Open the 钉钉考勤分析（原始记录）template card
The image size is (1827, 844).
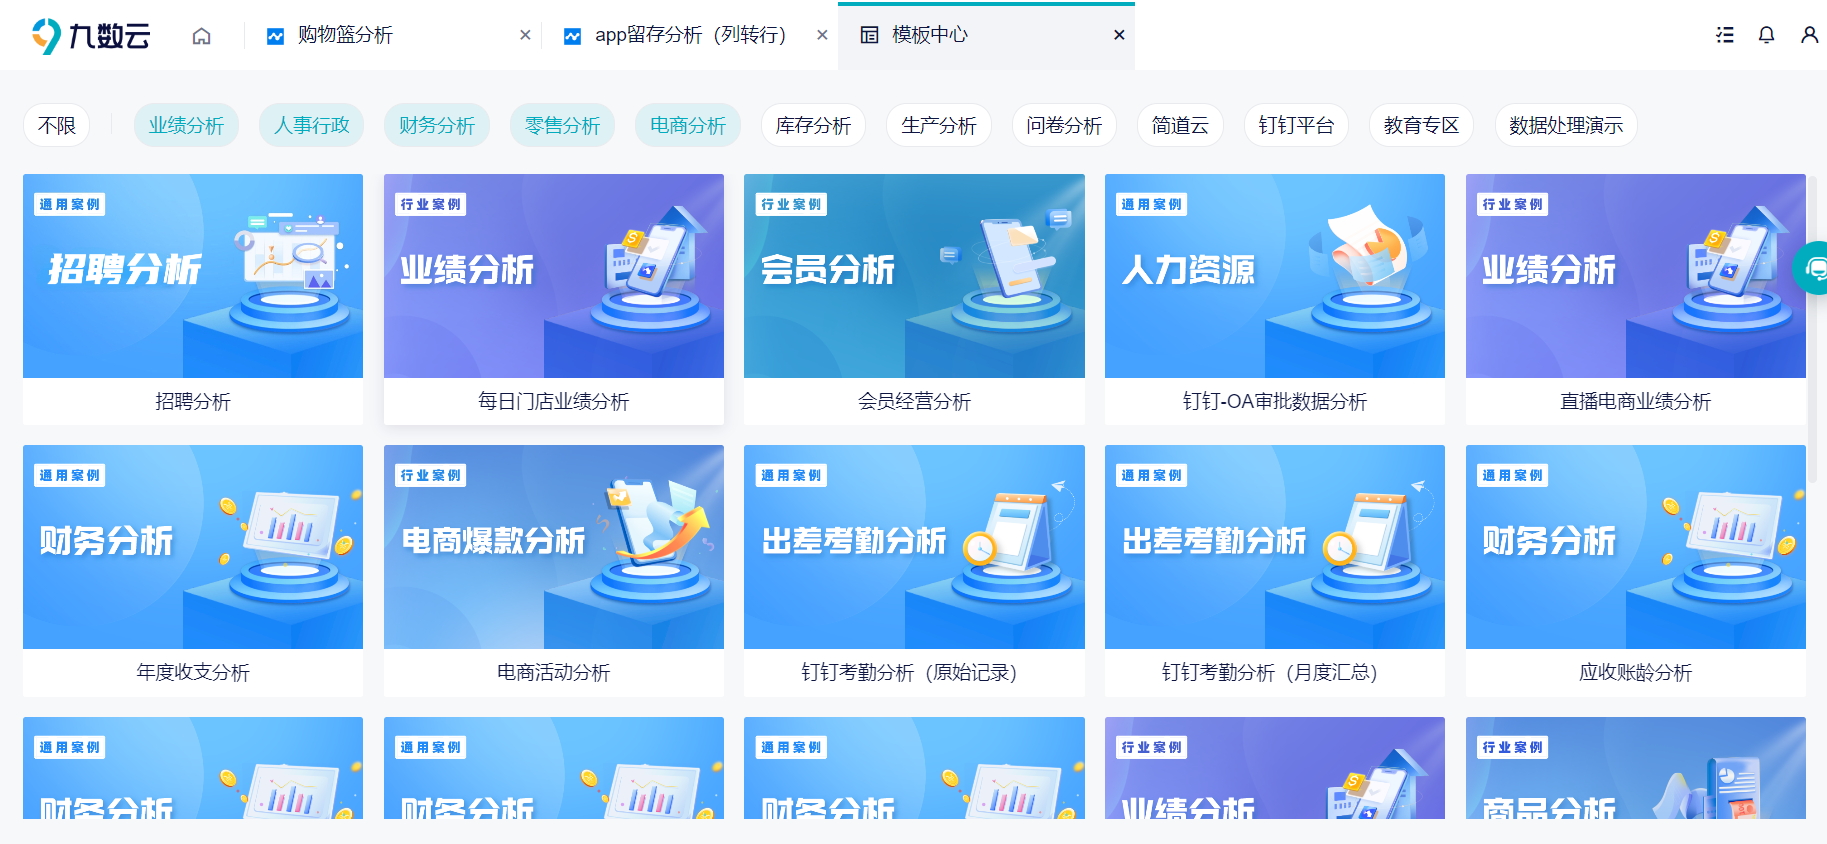point(914,571)
